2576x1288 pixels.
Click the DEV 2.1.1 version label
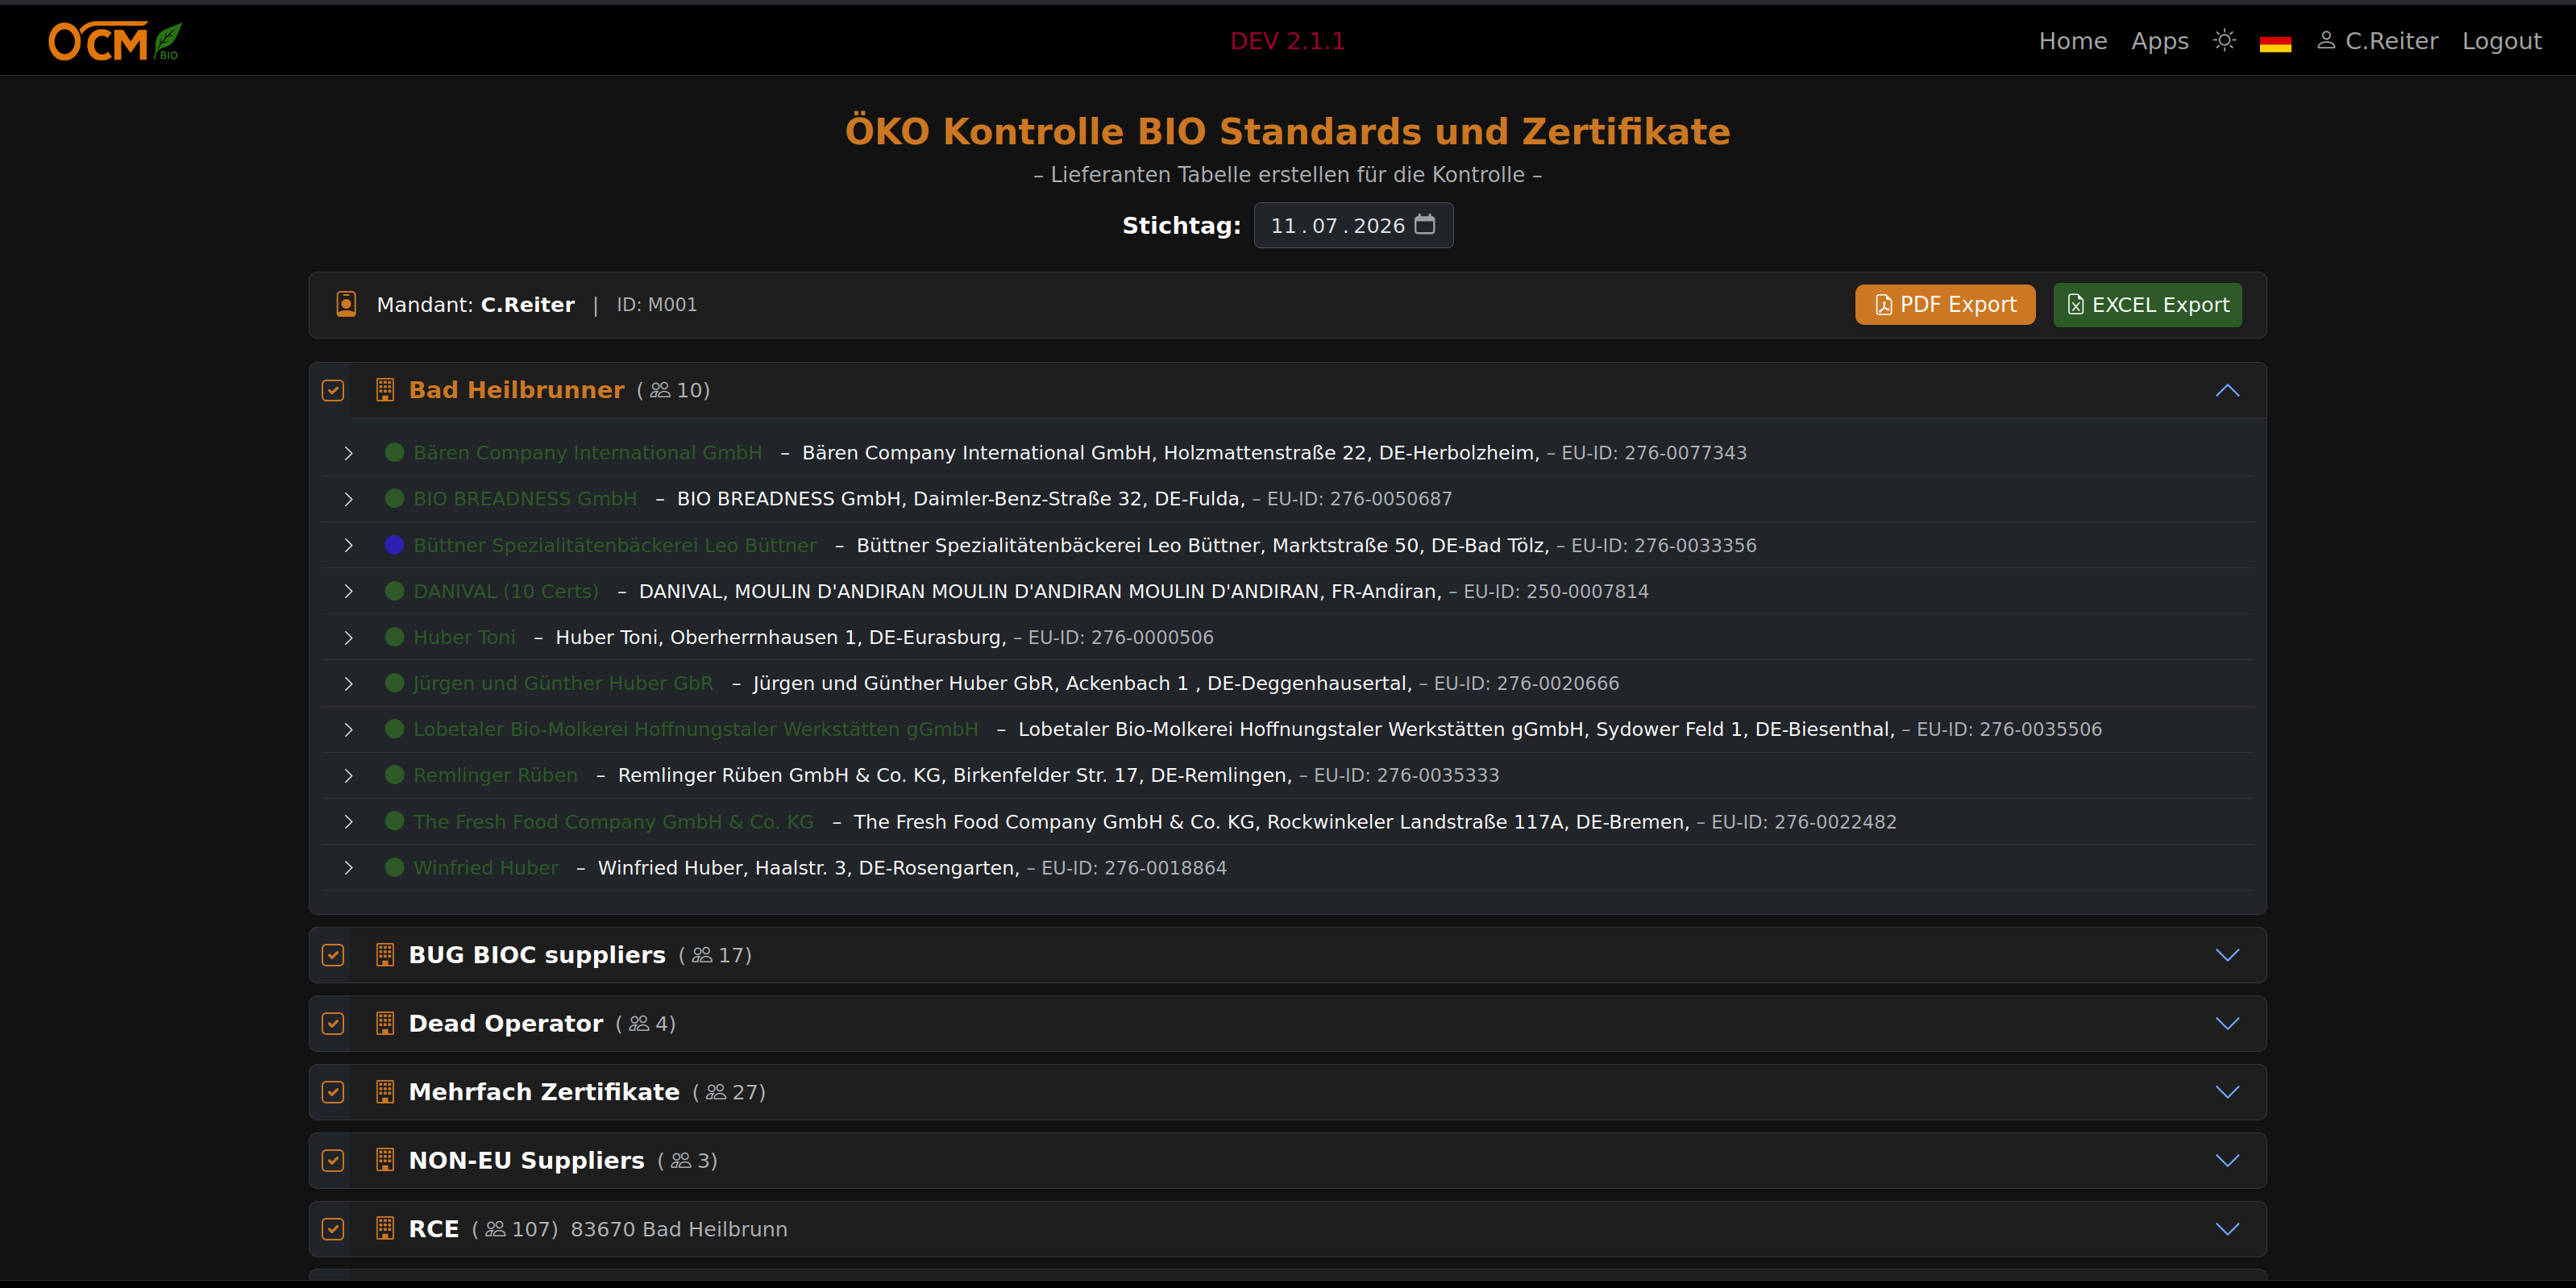point(1287,41)
